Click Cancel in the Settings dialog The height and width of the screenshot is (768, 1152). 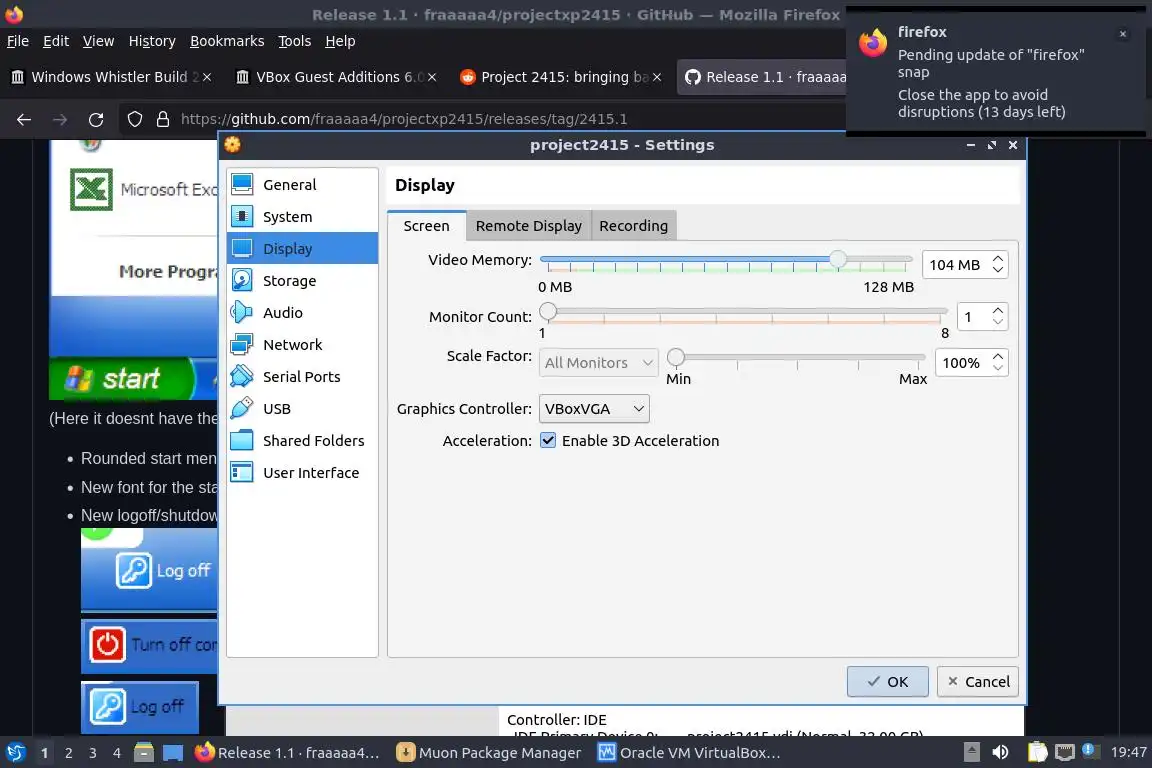pos(978,681)
